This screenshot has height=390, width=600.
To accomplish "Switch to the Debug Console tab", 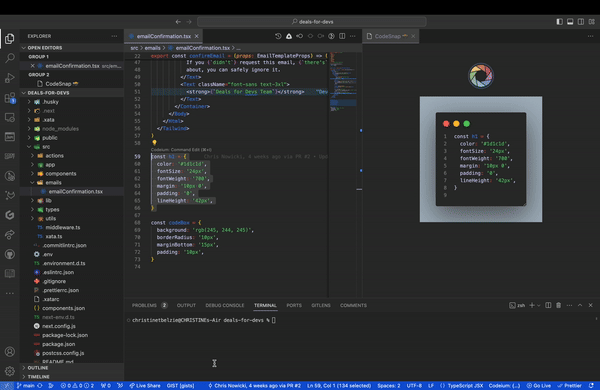I will click(x=225, y=305).
